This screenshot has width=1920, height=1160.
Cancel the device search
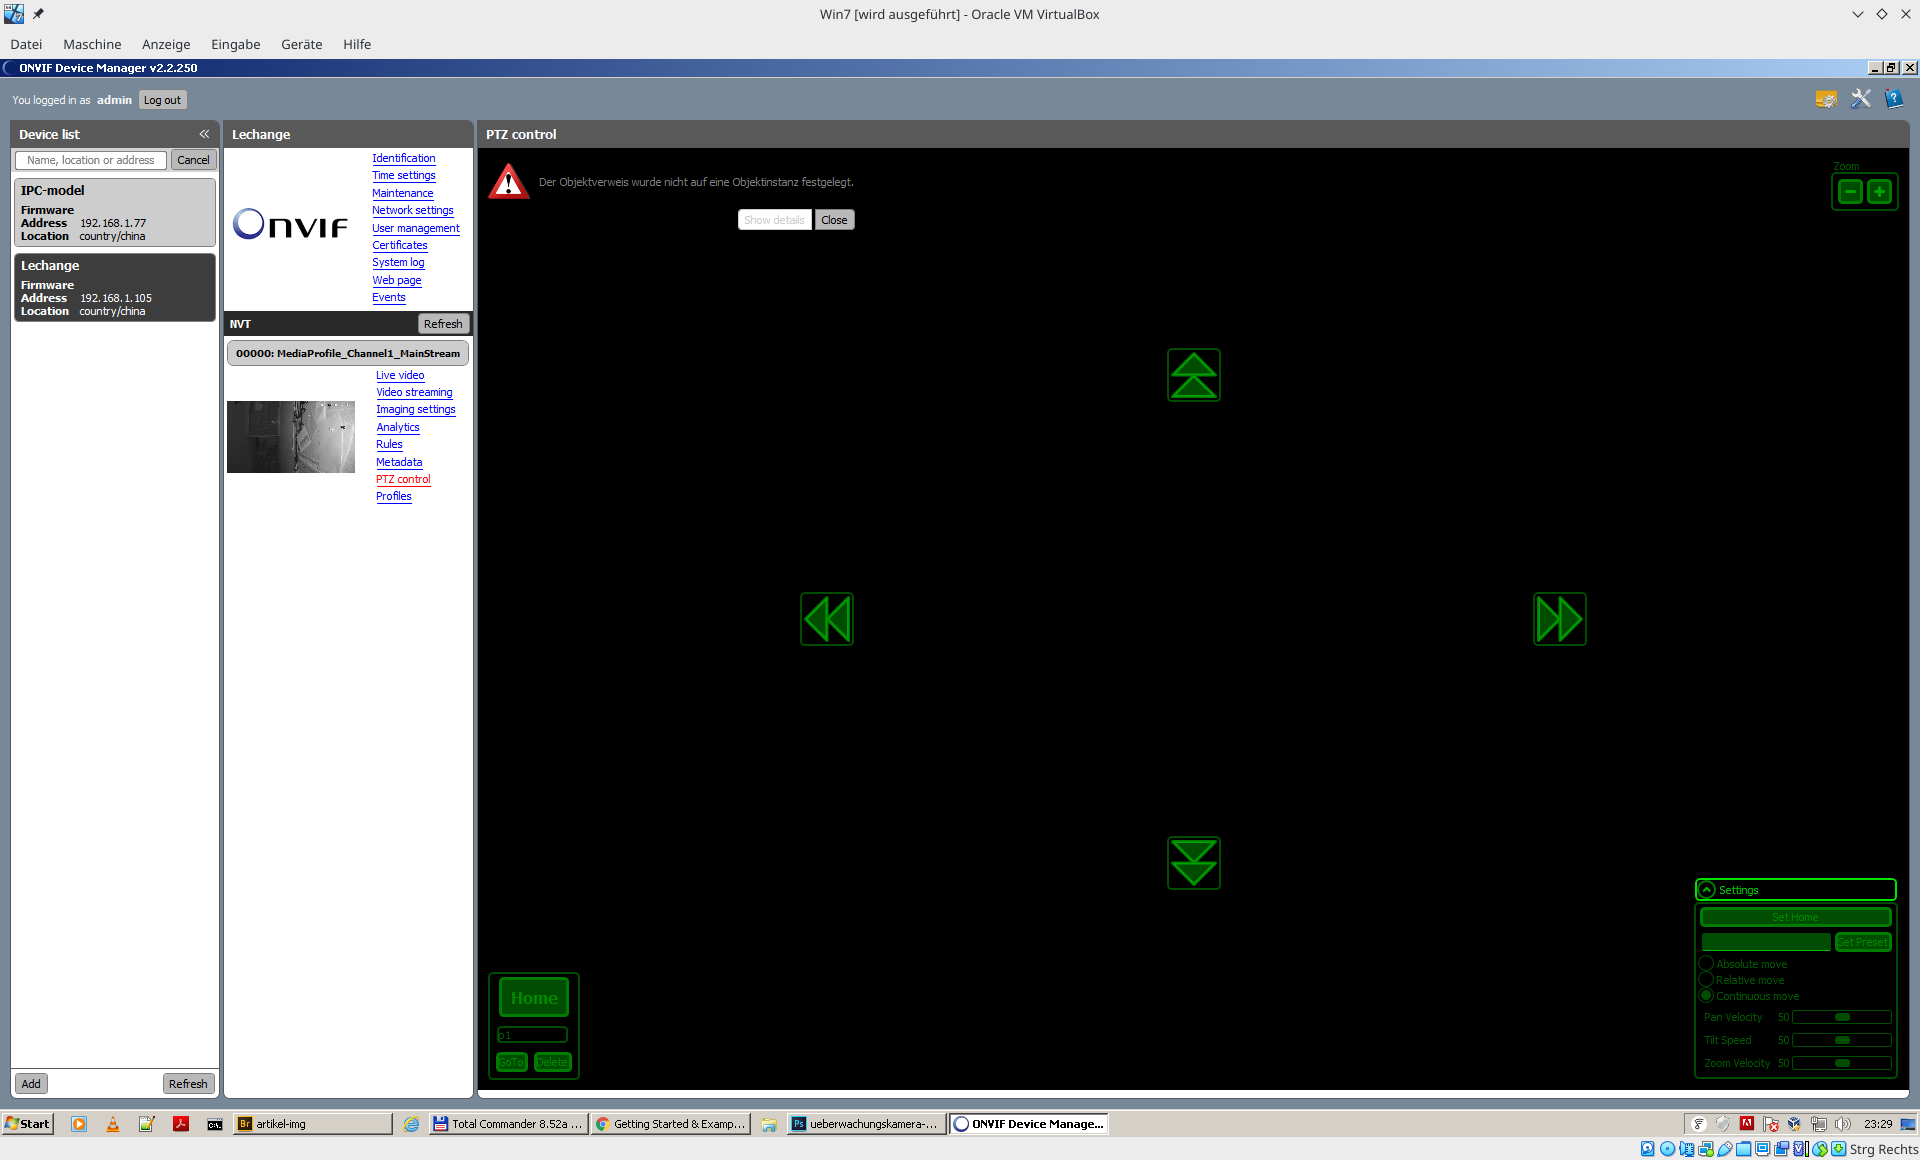(193, 160)
